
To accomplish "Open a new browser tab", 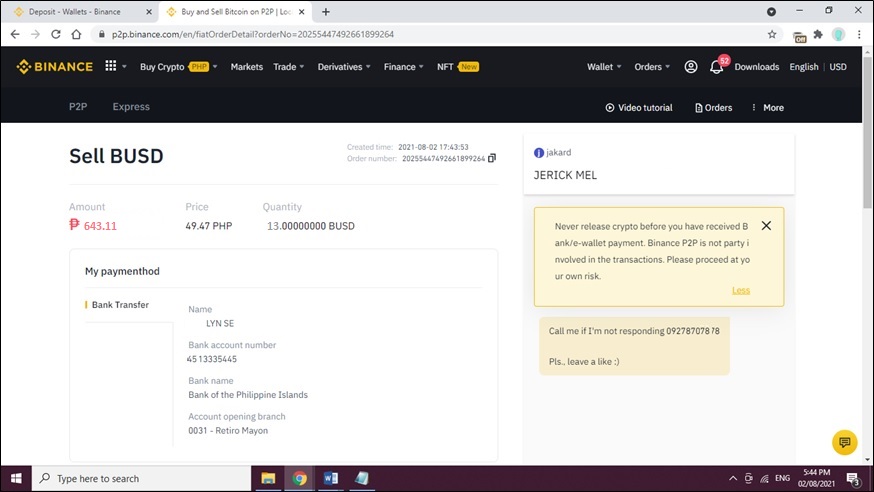I will coord(326,12).
